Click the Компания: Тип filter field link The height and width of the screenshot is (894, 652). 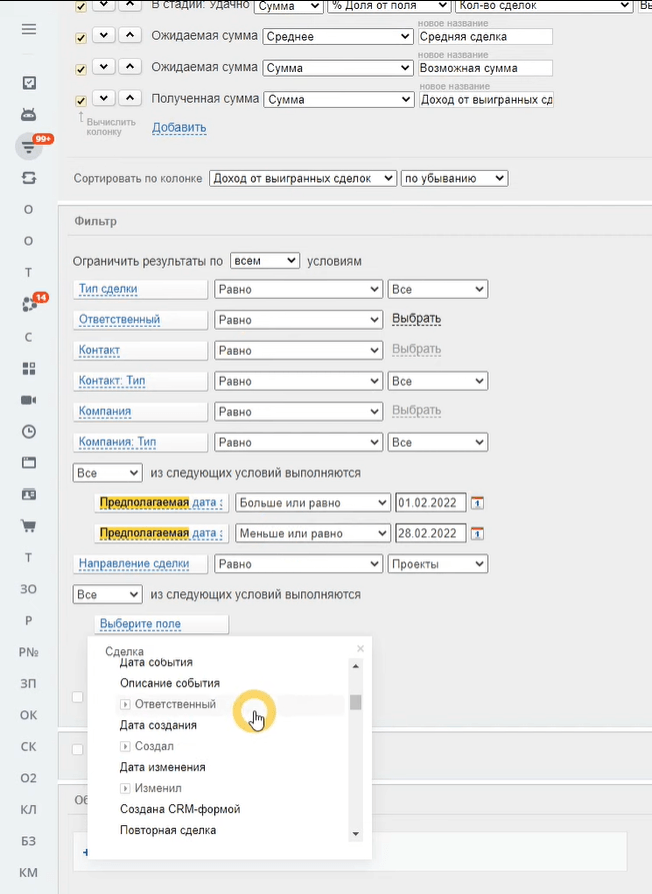tap(117, 442)
